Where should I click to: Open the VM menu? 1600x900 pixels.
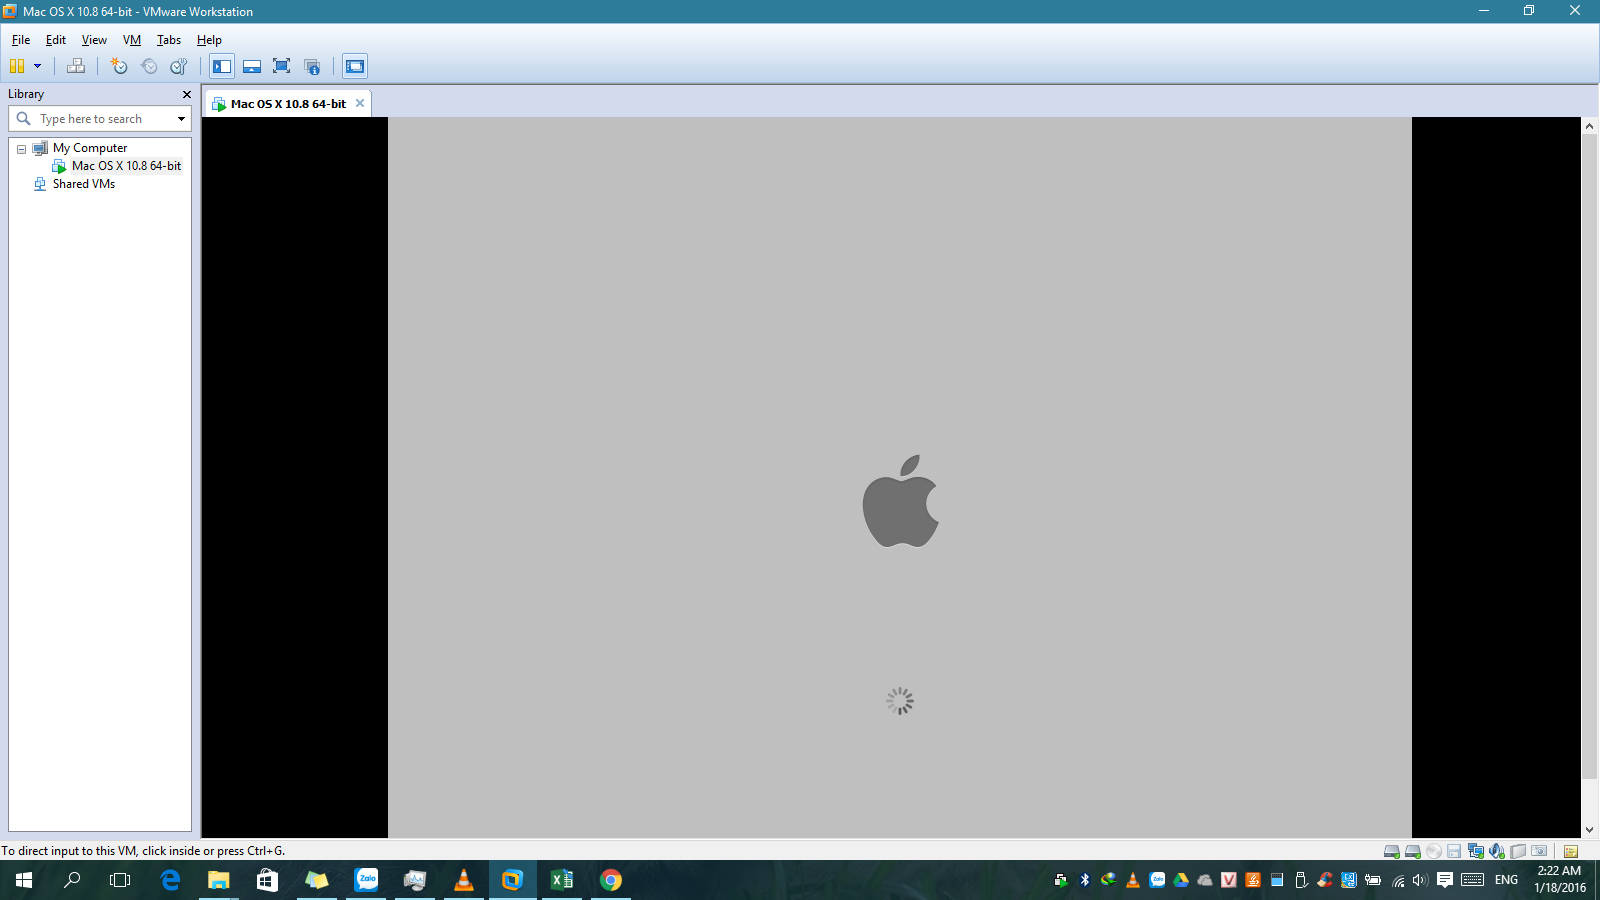coord(132,40)
